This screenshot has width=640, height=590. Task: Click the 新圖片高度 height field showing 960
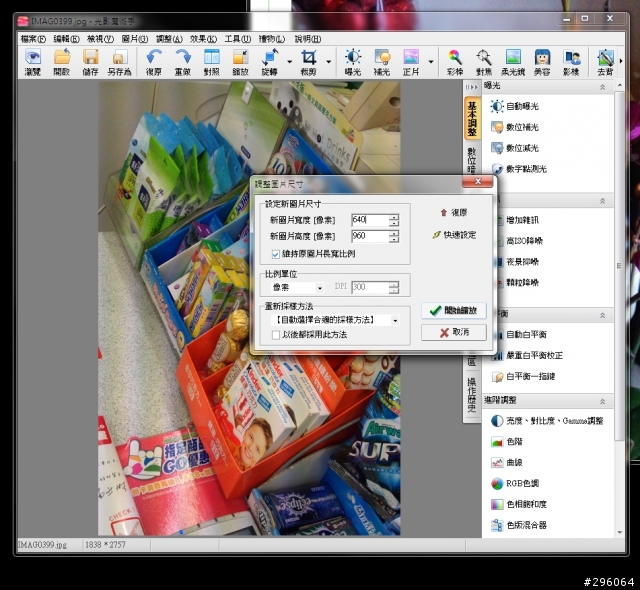370,236
